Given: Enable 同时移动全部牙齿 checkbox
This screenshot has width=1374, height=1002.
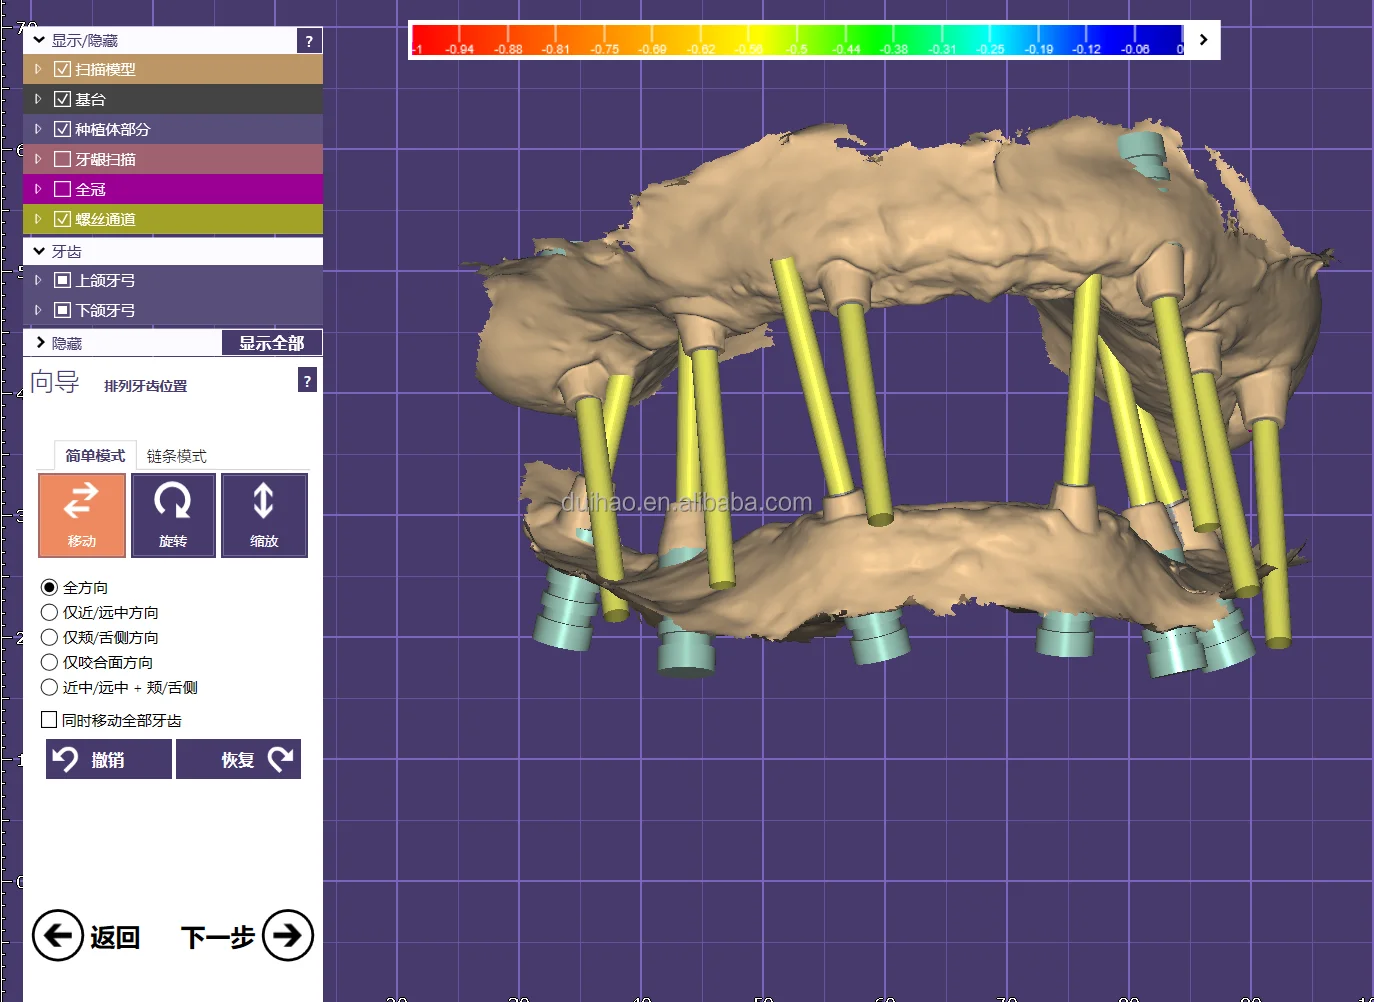Looking at the screenshot, I should click(49, 719).
